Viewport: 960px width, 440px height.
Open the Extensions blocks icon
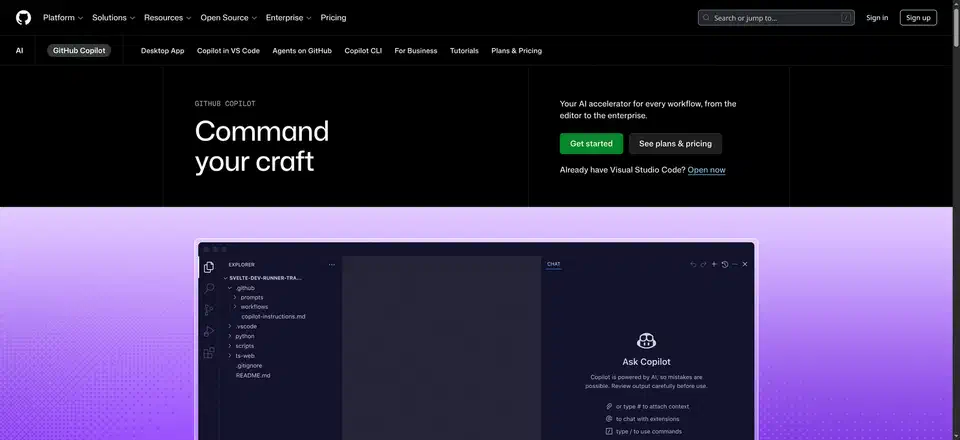[209, 352]
